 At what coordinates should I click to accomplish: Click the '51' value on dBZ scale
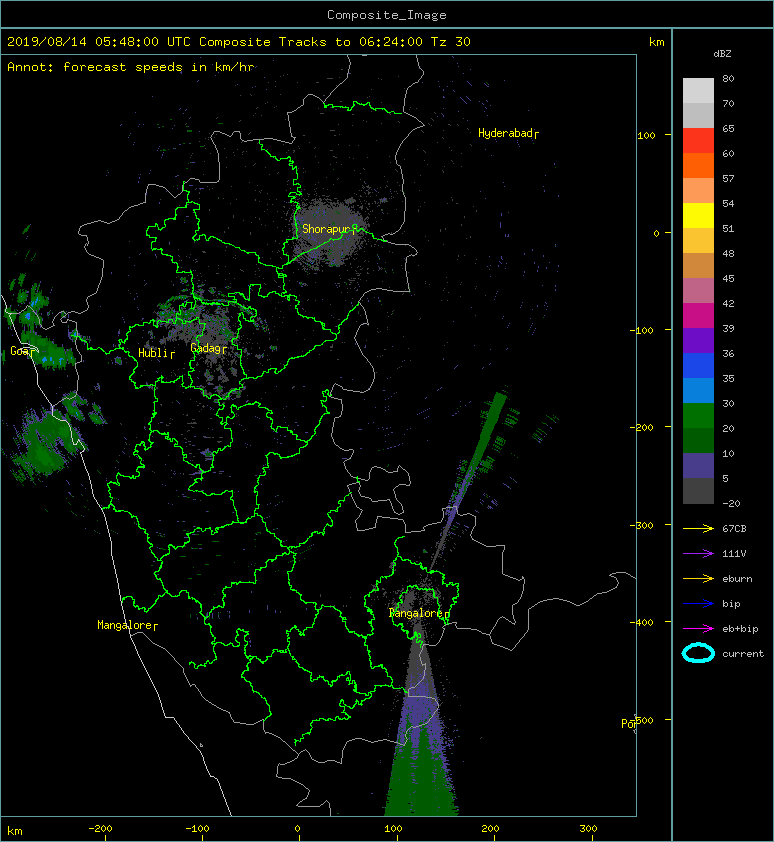(728, 228)
